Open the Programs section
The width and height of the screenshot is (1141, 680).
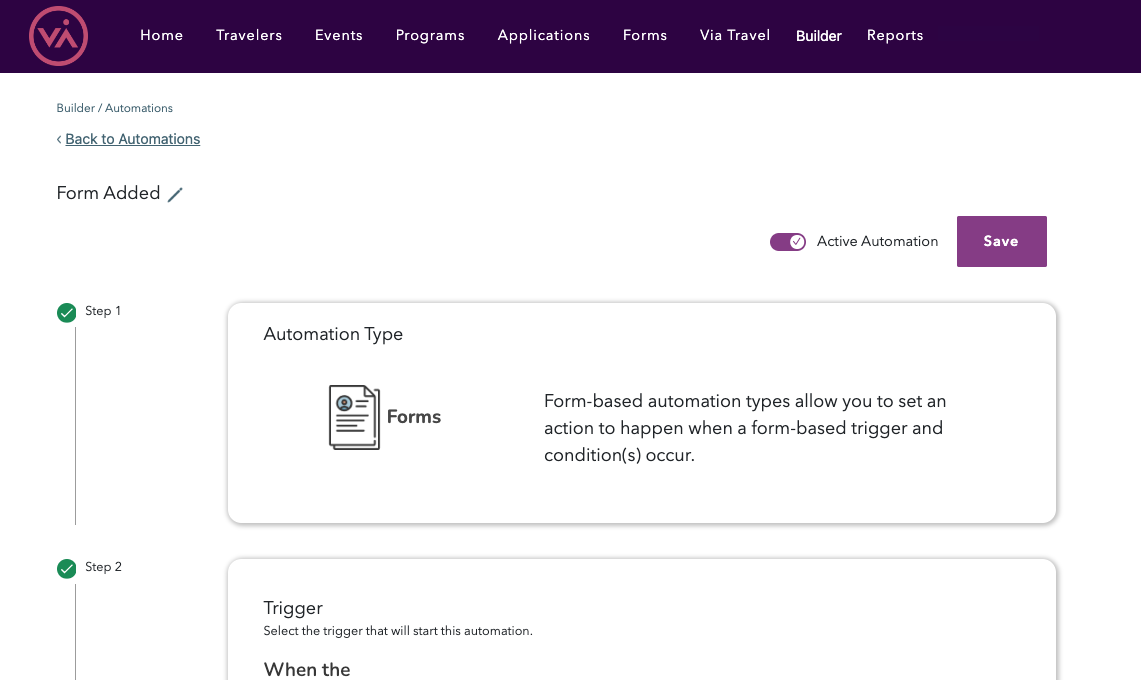[x=430, y=35]
